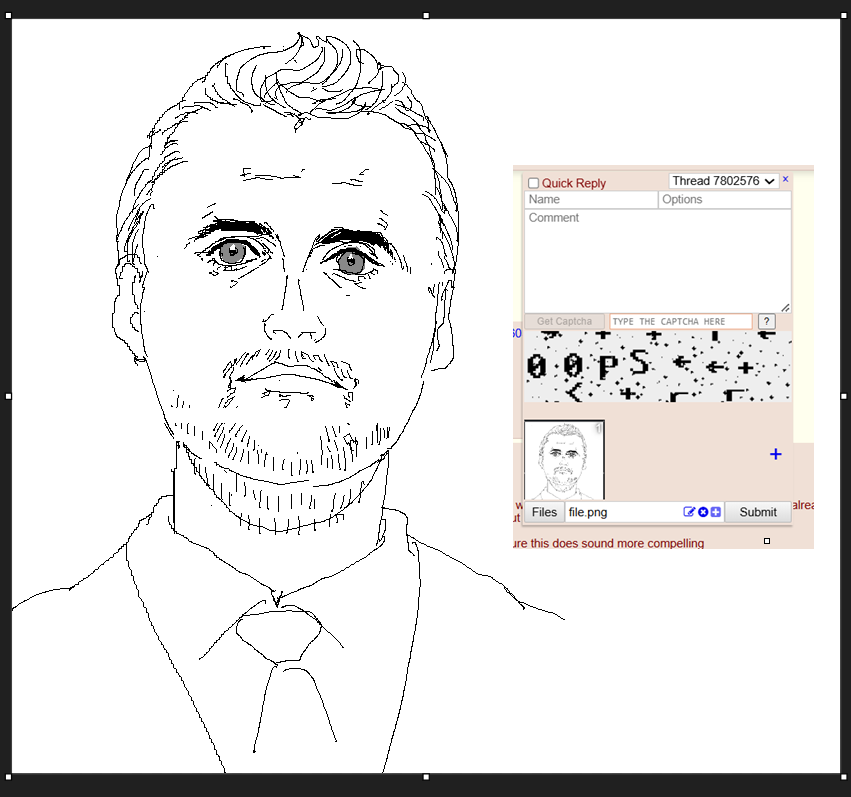Focus the 'Type the captcha here' field

[x=681, y=321]
